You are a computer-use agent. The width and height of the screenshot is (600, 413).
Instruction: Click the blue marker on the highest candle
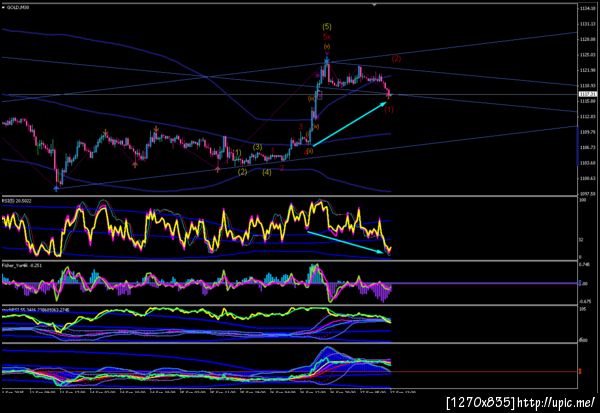(327, 60)
